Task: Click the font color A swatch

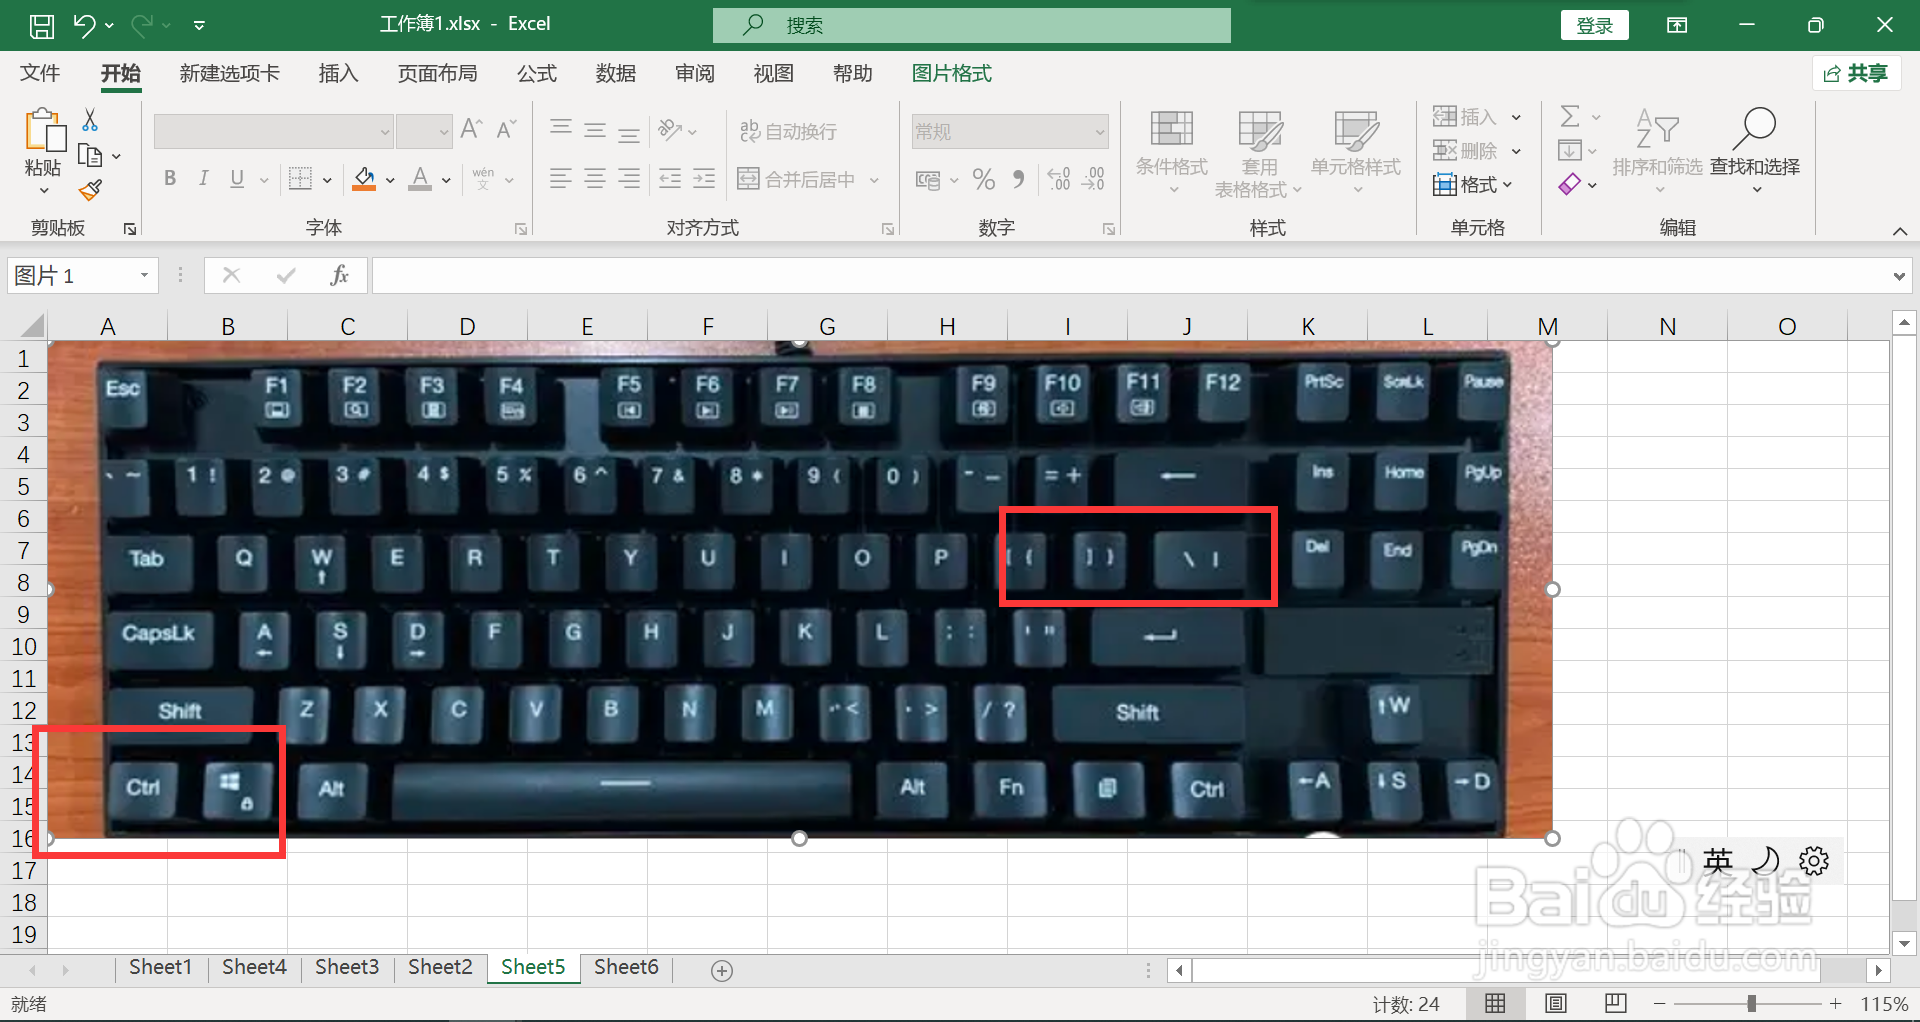Action: (421, 179)
